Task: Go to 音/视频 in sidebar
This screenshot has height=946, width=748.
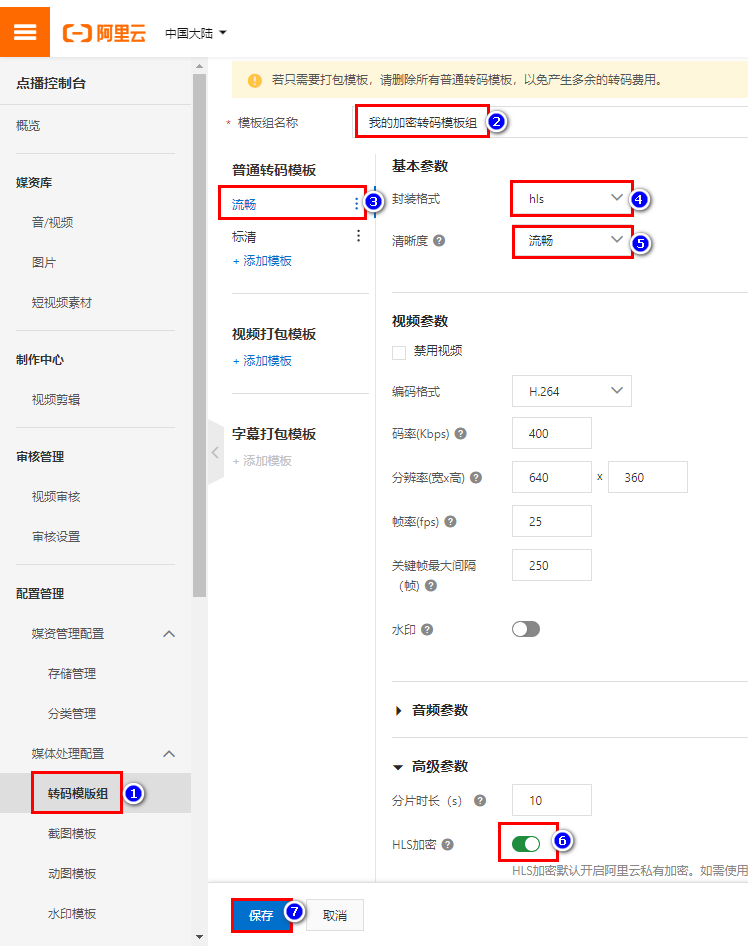Action: pos(52,223)
